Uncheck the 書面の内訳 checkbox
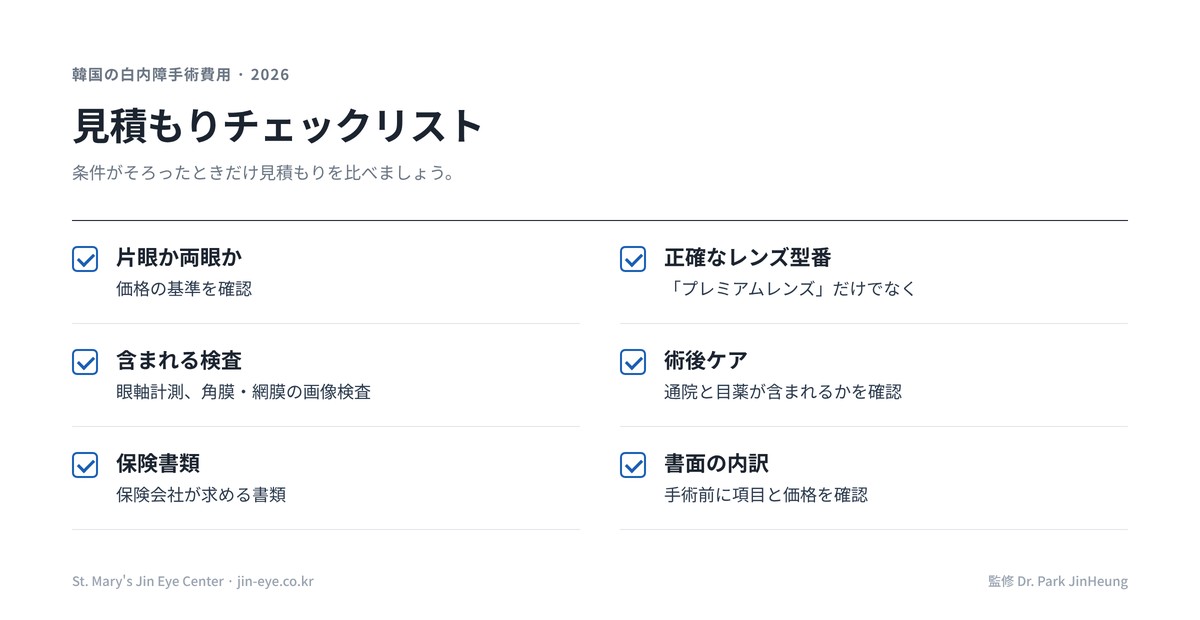 (633, 465)
